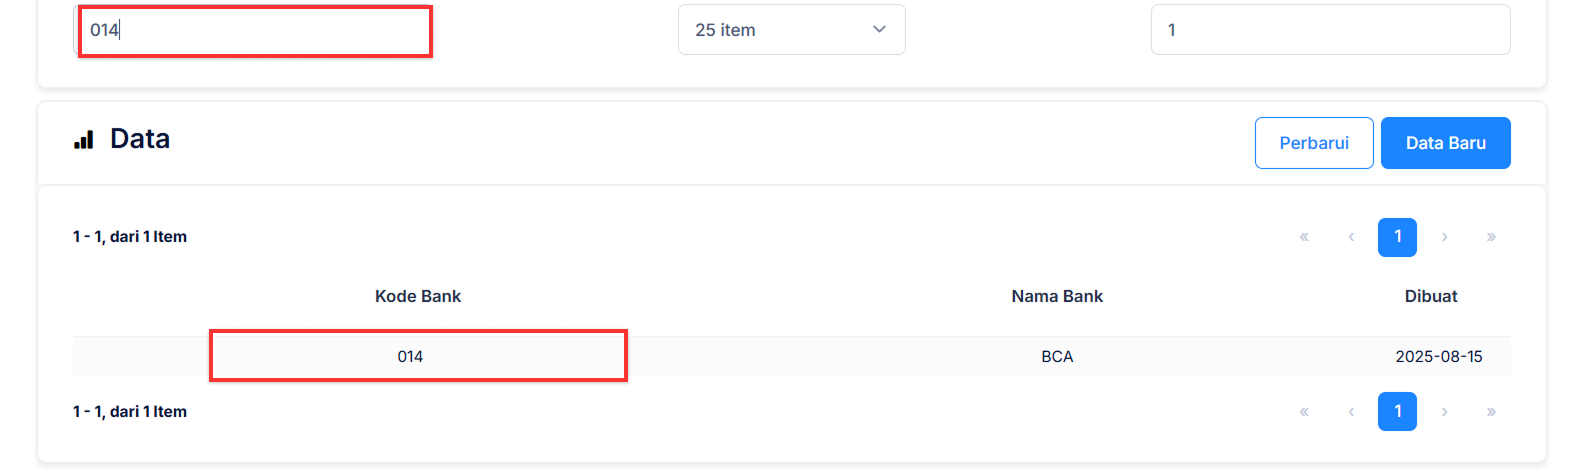Select page 1 in the upper pagination
This screenshot has width=1569, height=470.
coord(1397,237)
